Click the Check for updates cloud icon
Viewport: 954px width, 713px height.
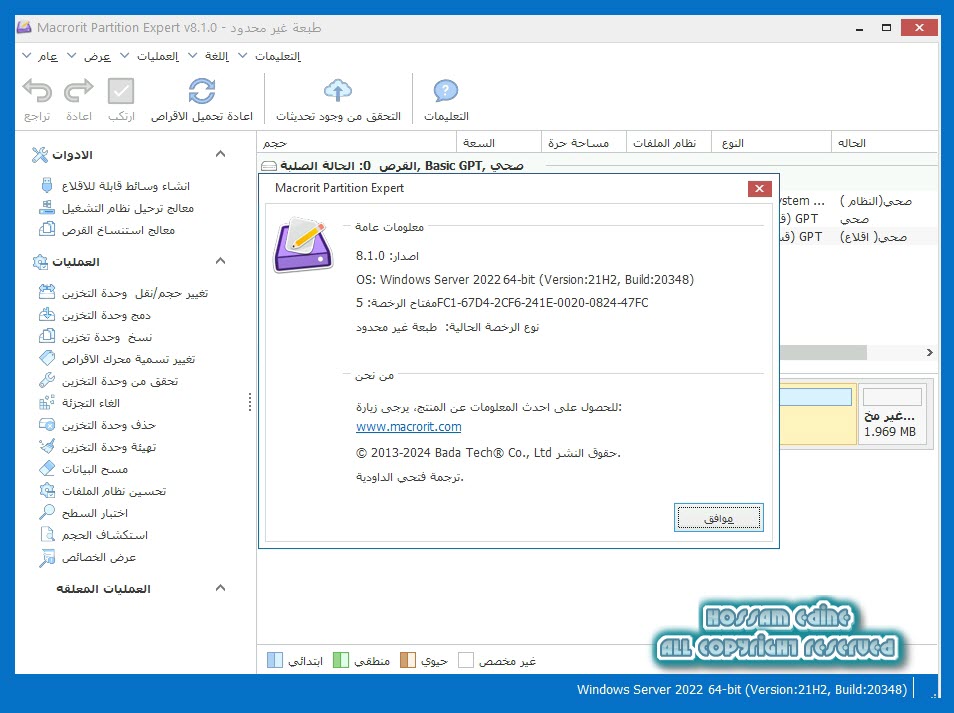coord(338,91)
